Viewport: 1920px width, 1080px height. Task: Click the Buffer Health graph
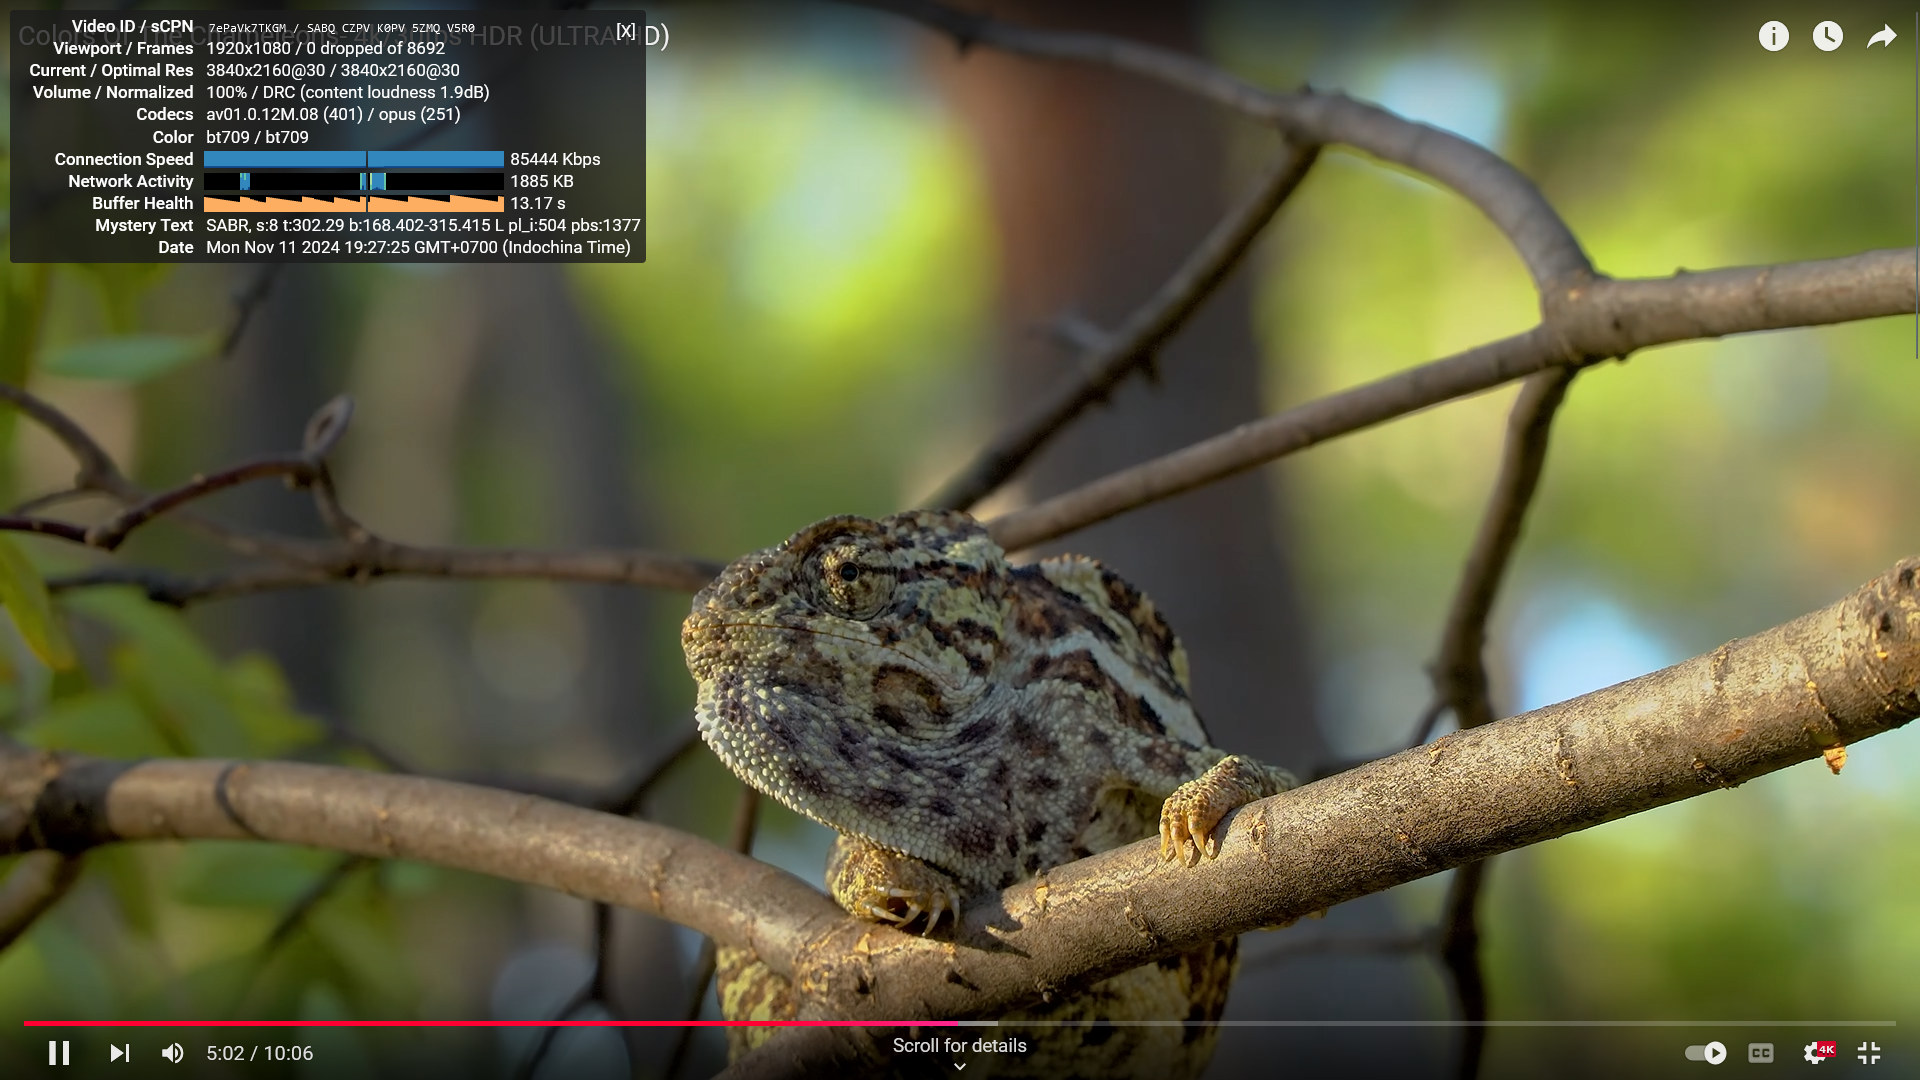click(x=354, y=203)
